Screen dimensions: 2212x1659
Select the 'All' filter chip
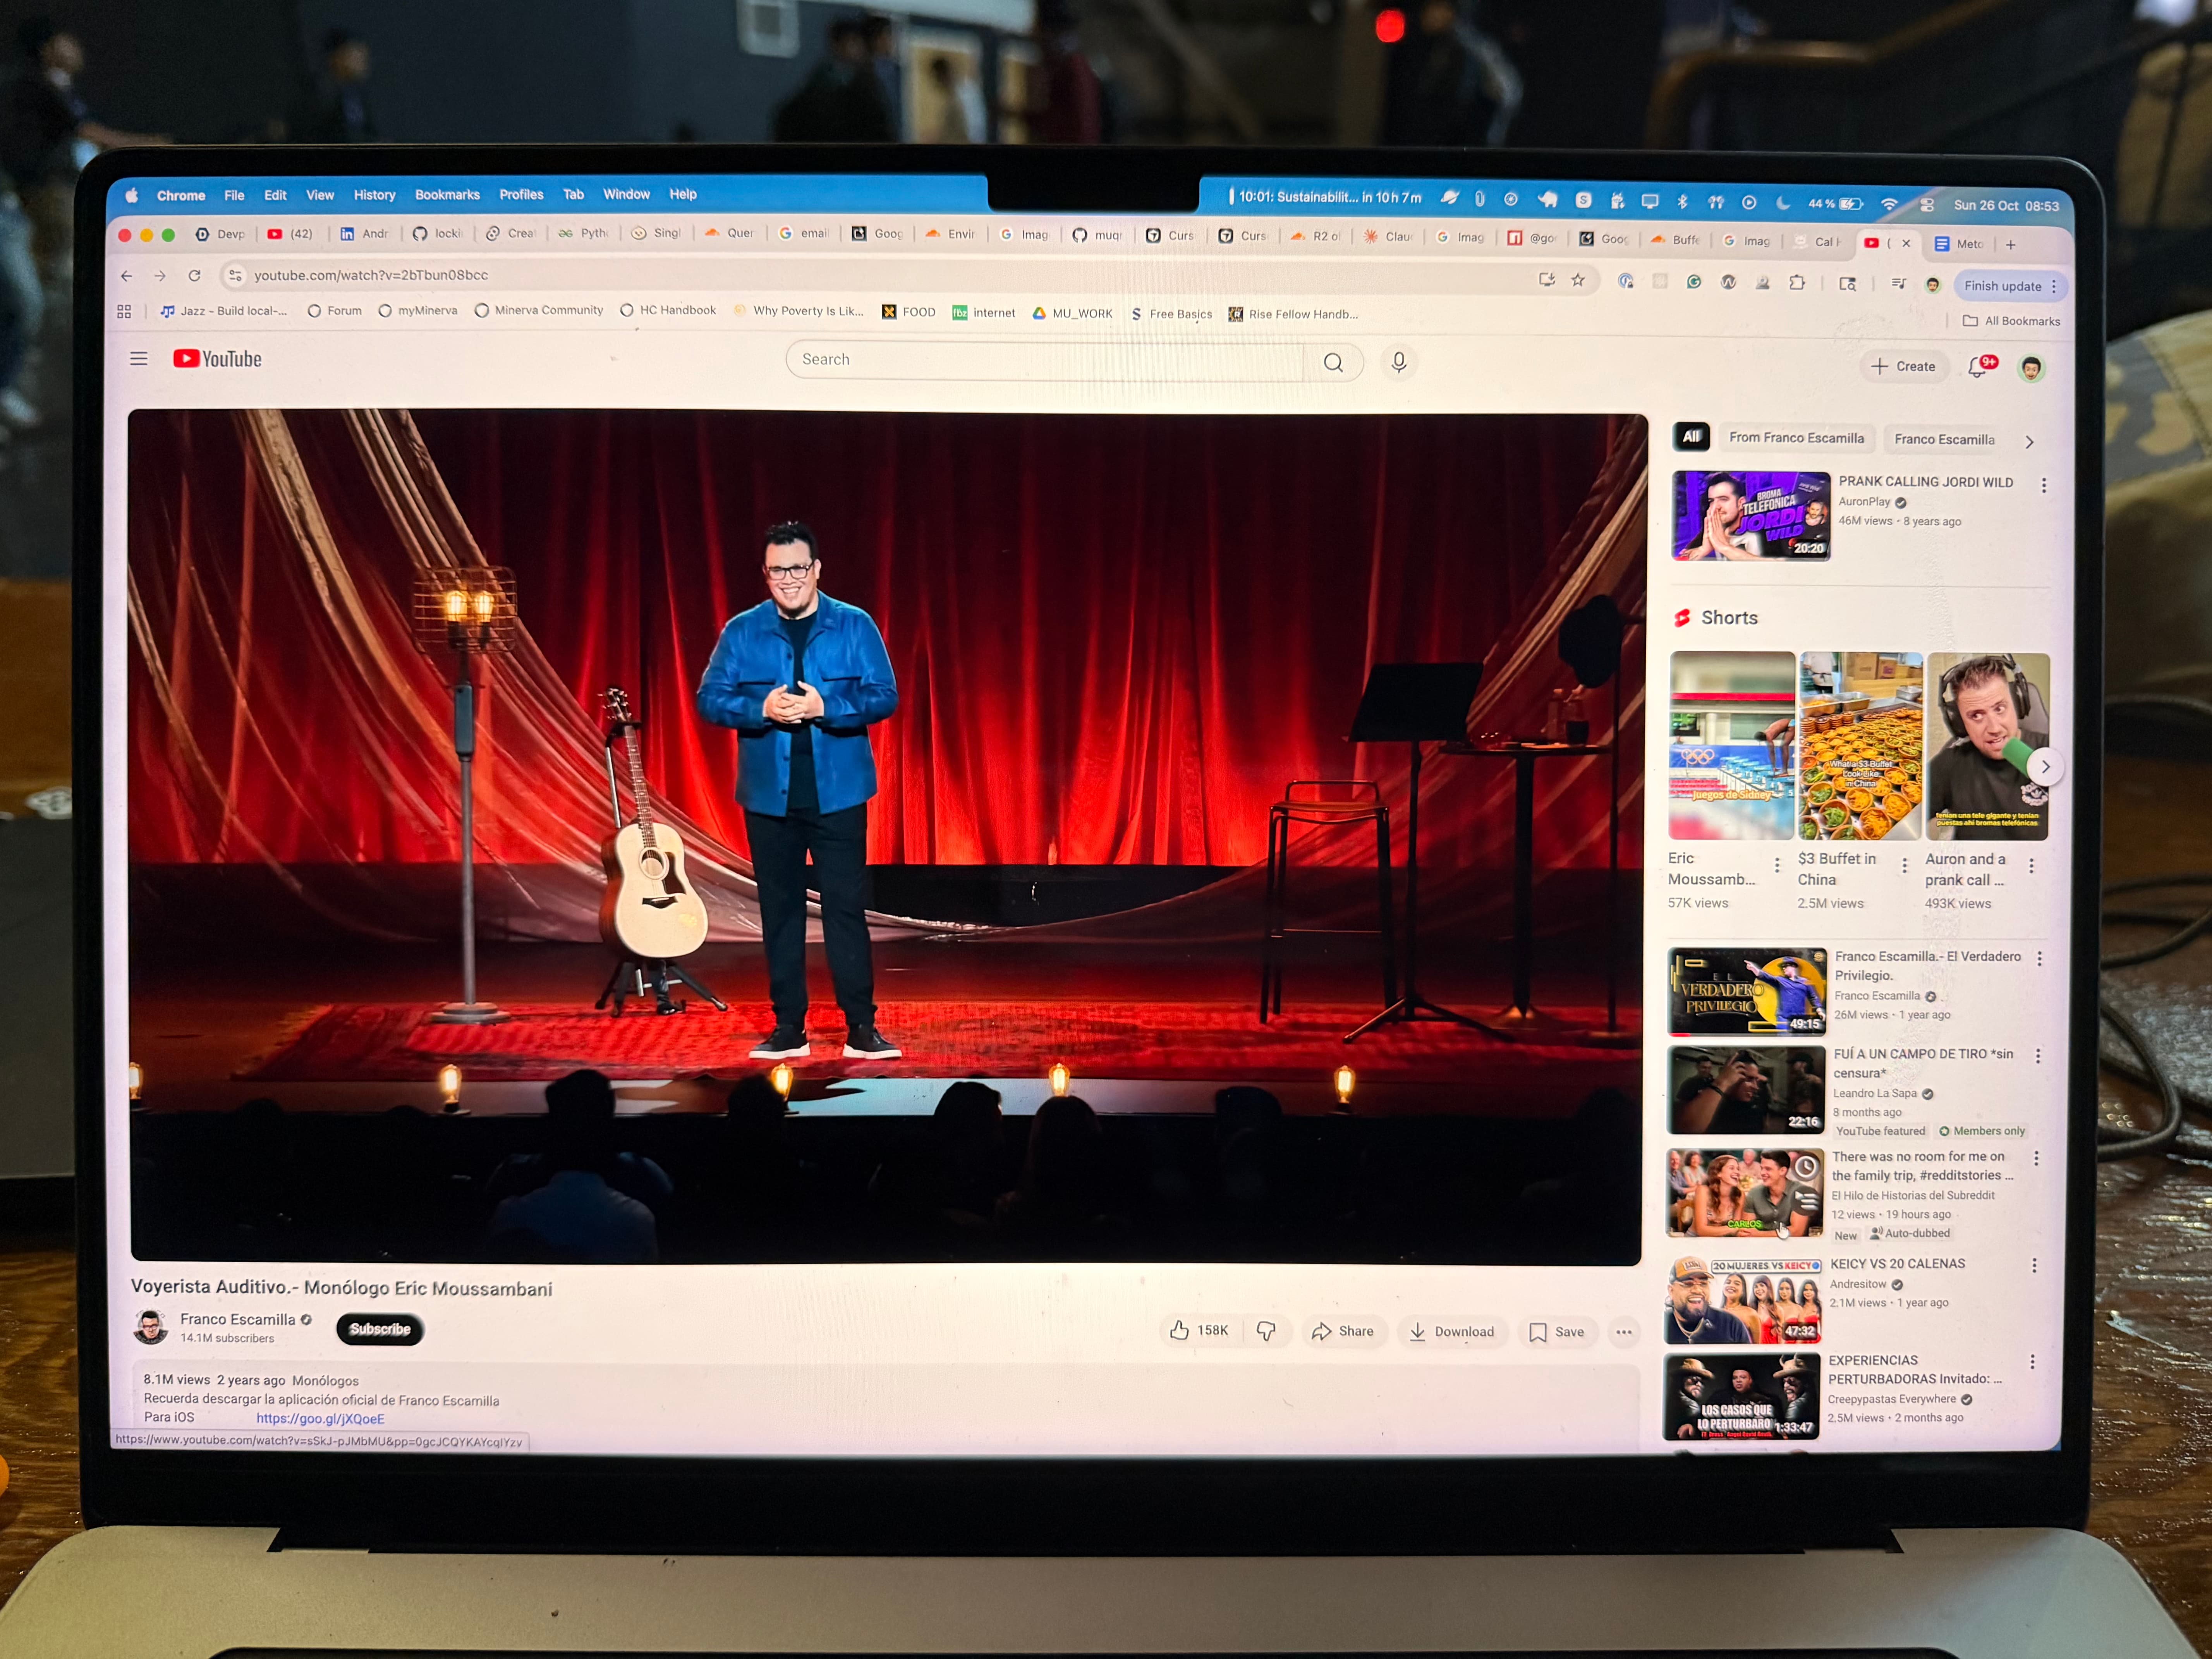pyautogui.click(x=1691, y=436)
